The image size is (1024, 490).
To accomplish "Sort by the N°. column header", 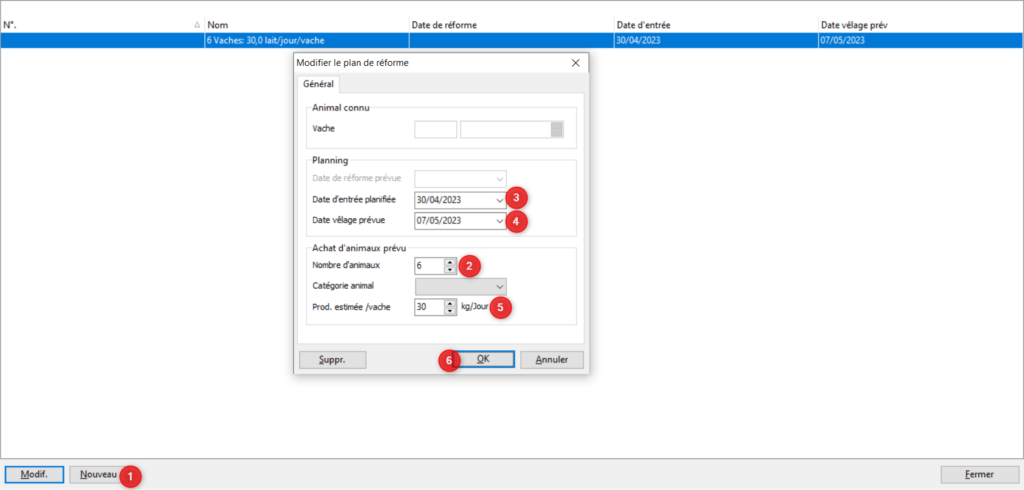I will (x=102, y=25).
